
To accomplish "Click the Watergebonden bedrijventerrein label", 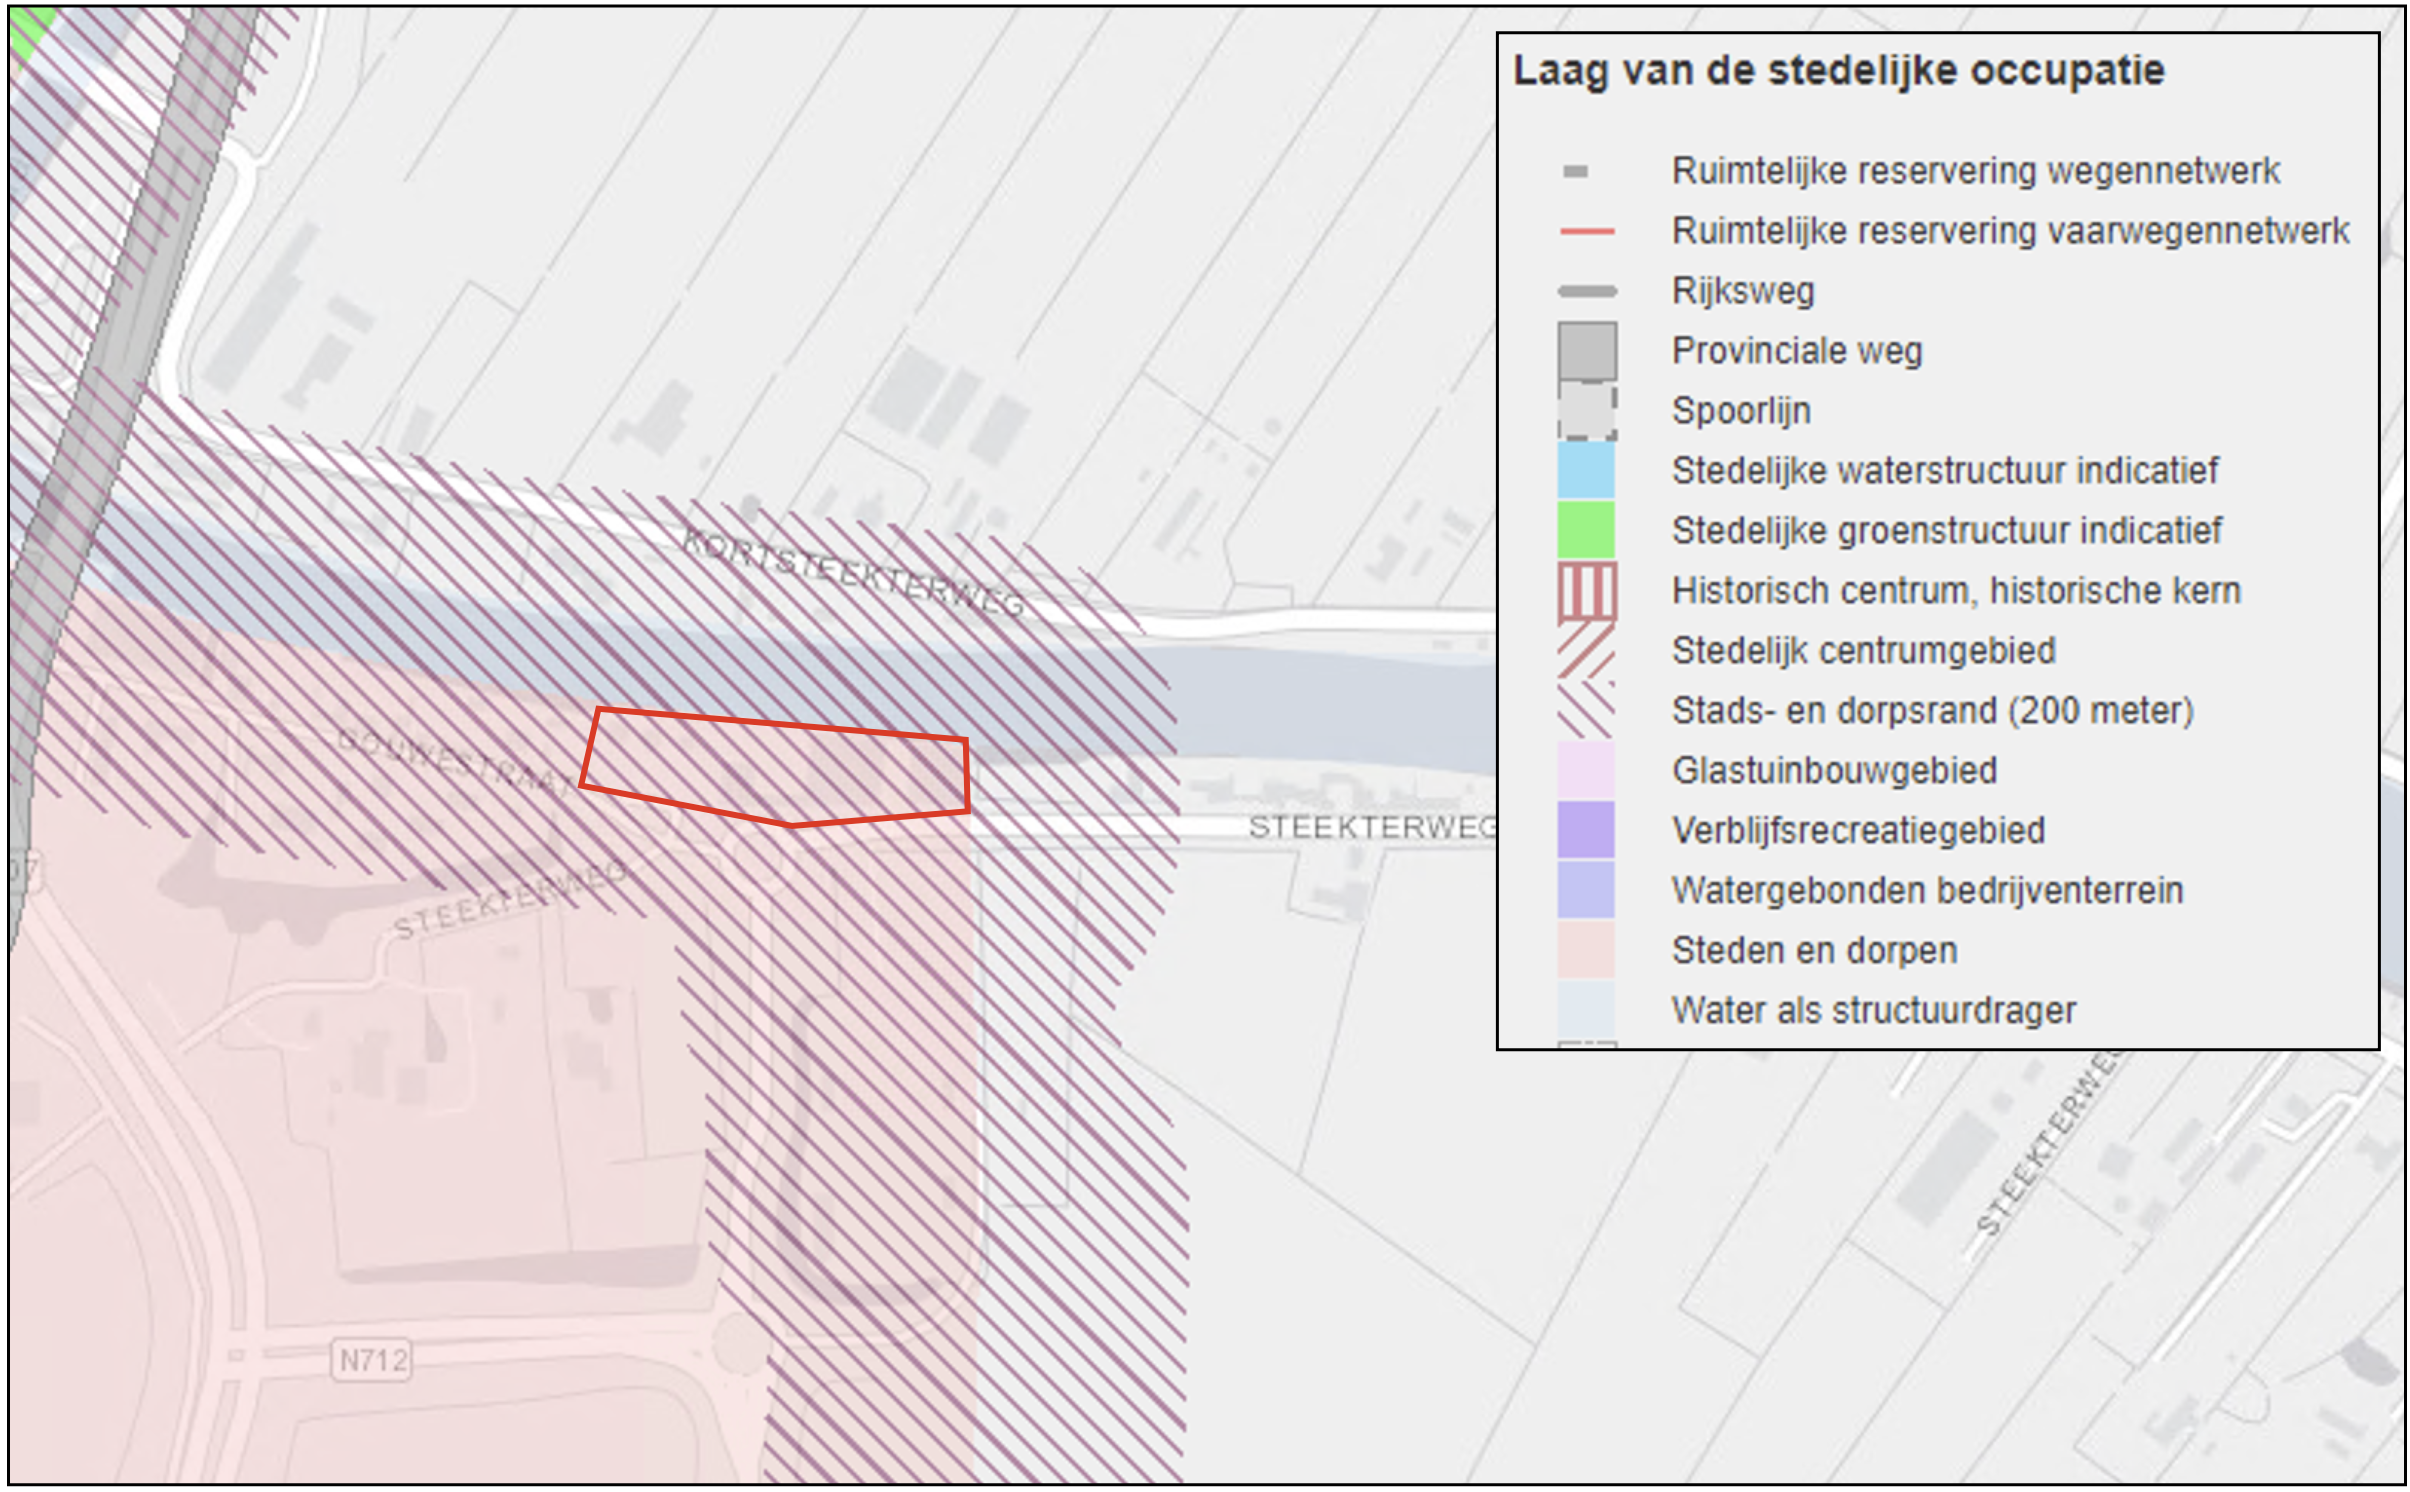I will [x=1927, y=890].
